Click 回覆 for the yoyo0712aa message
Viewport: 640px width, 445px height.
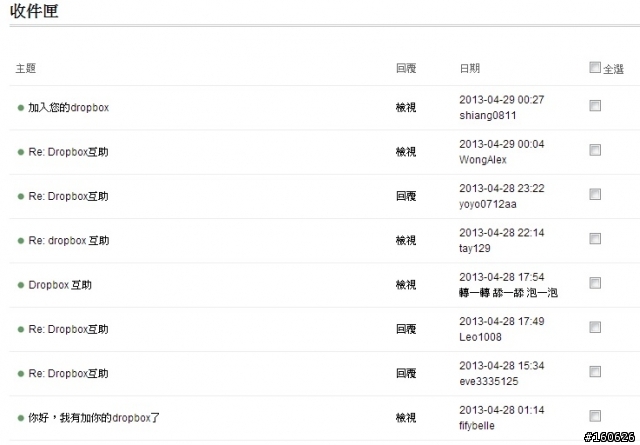(406, 196)
